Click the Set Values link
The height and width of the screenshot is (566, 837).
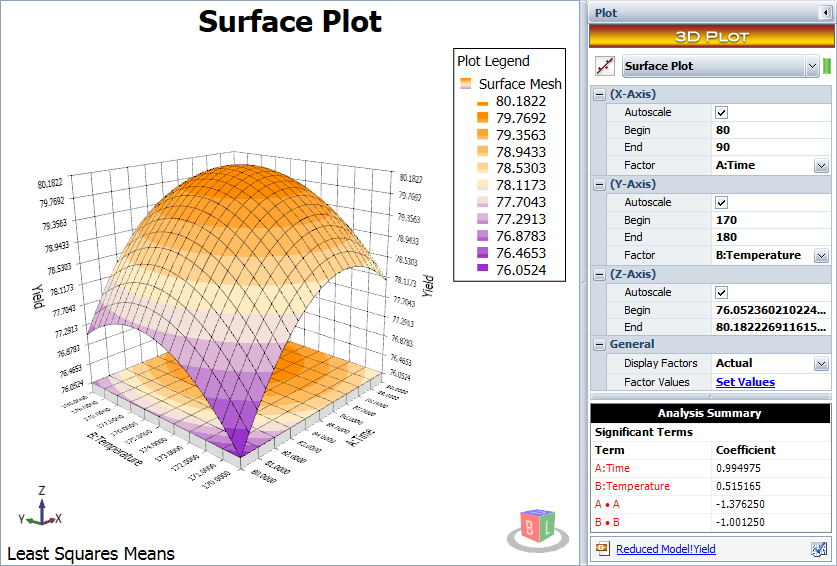[745, 382]
